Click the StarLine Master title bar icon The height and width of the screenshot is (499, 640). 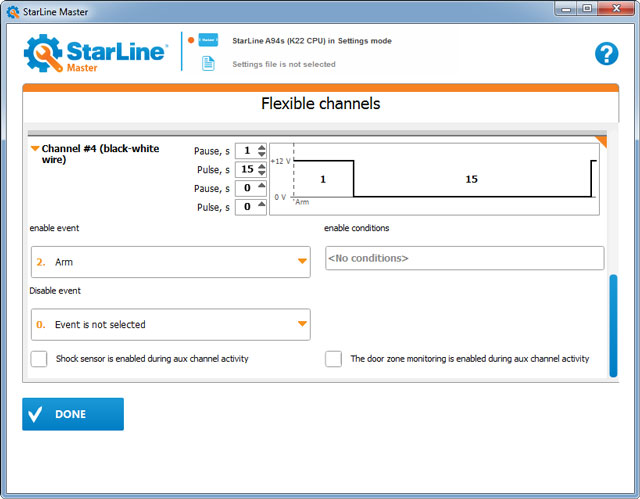tap(13, 12)
